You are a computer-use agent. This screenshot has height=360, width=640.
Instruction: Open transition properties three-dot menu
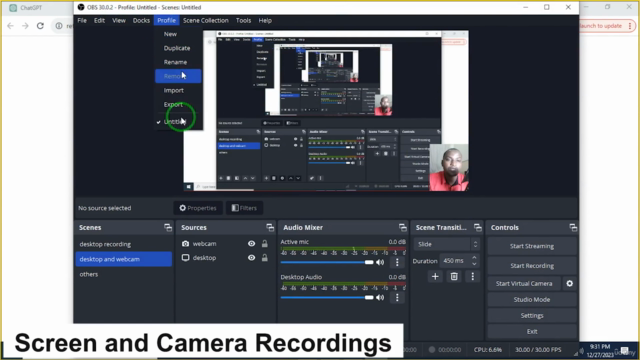[x=473, y=277]
